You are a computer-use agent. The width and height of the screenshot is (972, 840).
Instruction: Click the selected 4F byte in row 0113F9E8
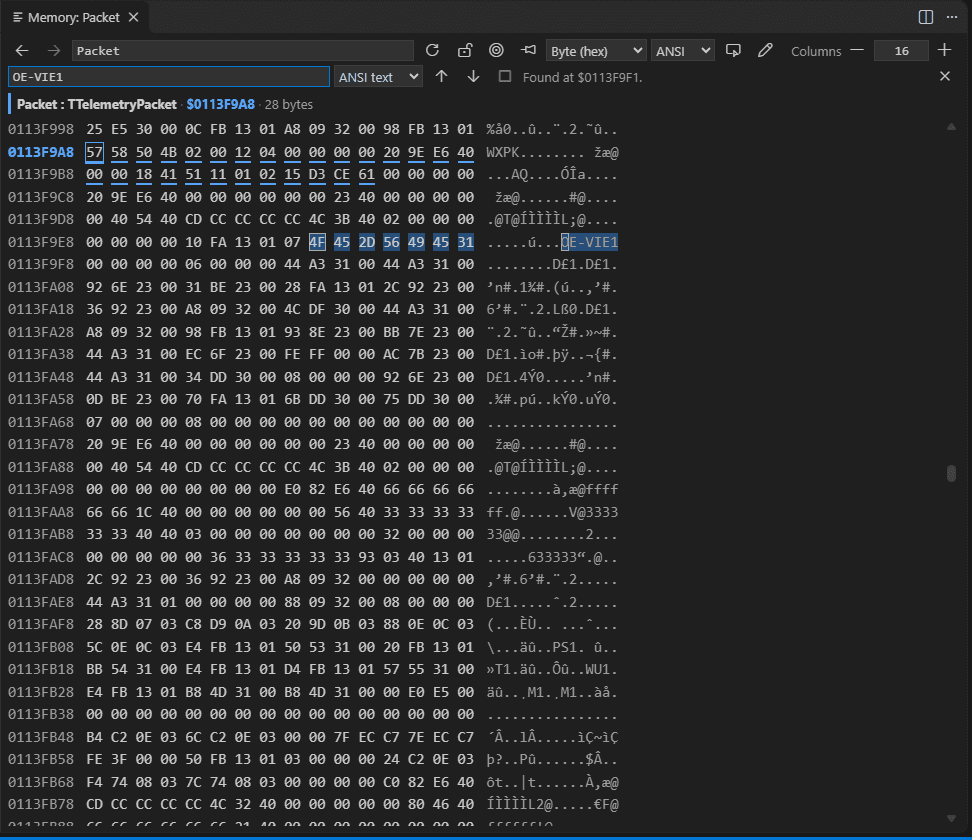click(317, 242)
